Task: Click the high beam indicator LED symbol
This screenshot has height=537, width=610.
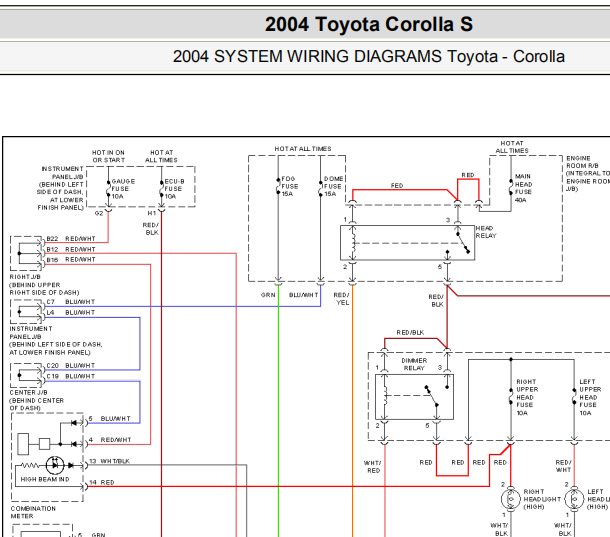Action: (x=55, y=465)
